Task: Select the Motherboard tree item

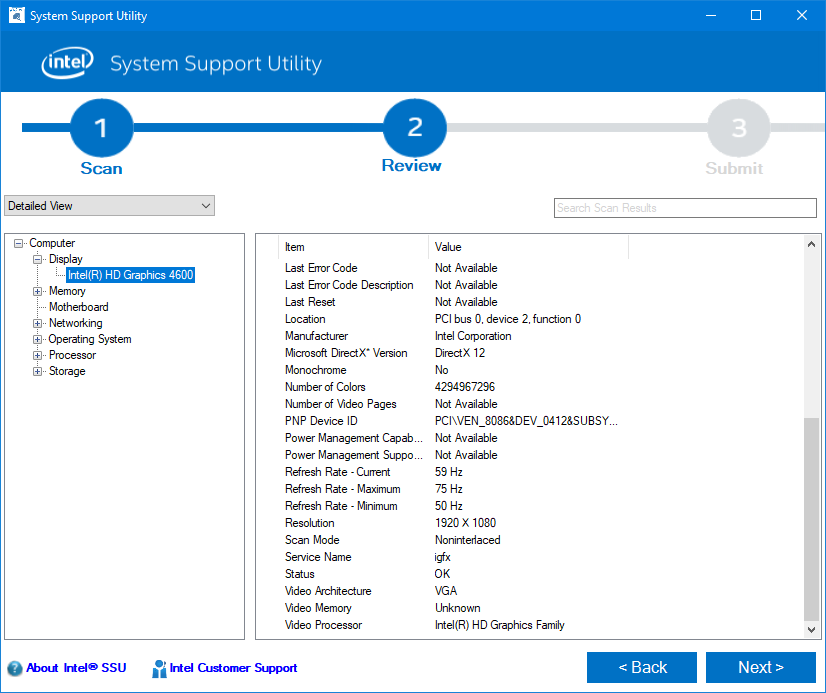Action: pos(78,307)
